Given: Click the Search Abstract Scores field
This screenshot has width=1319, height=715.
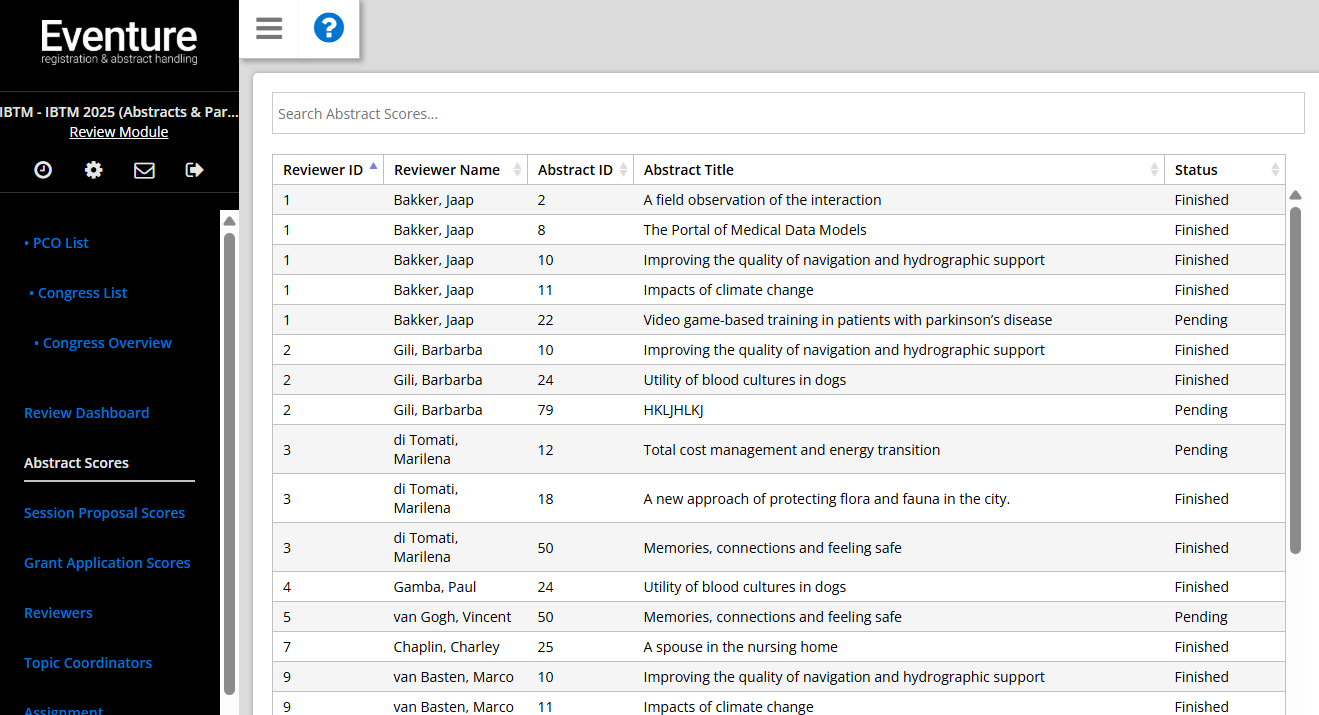Looking at the screenshot, I should [788, 114].
